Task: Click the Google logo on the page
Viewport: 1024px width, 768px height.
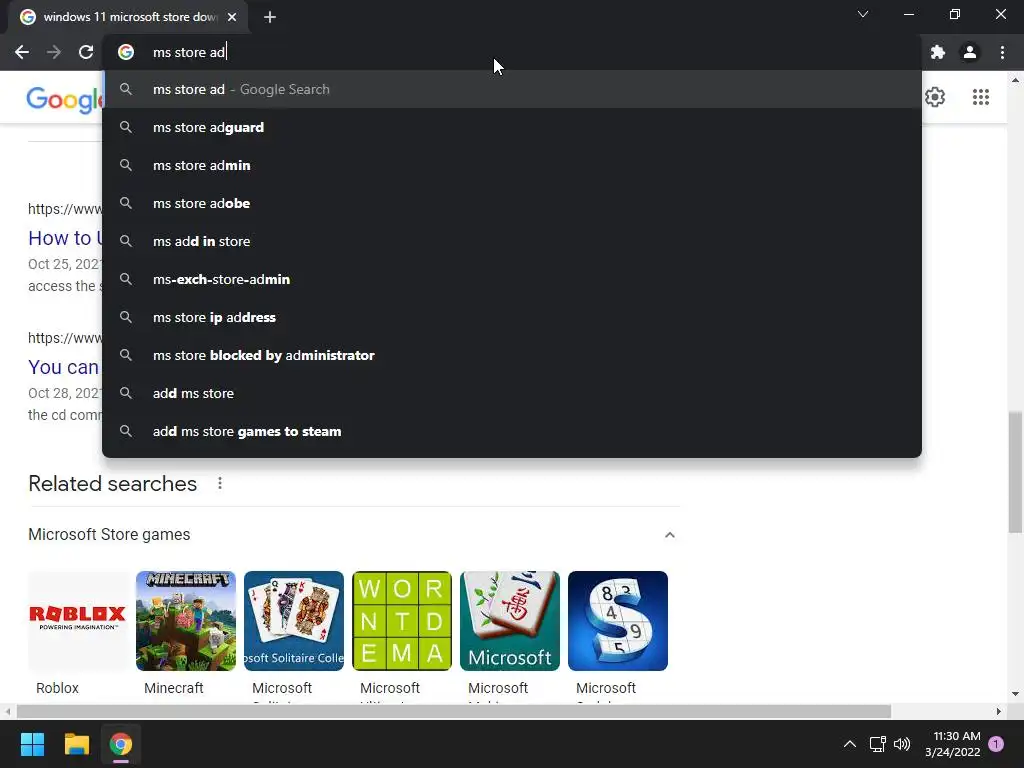Action: 64,99
